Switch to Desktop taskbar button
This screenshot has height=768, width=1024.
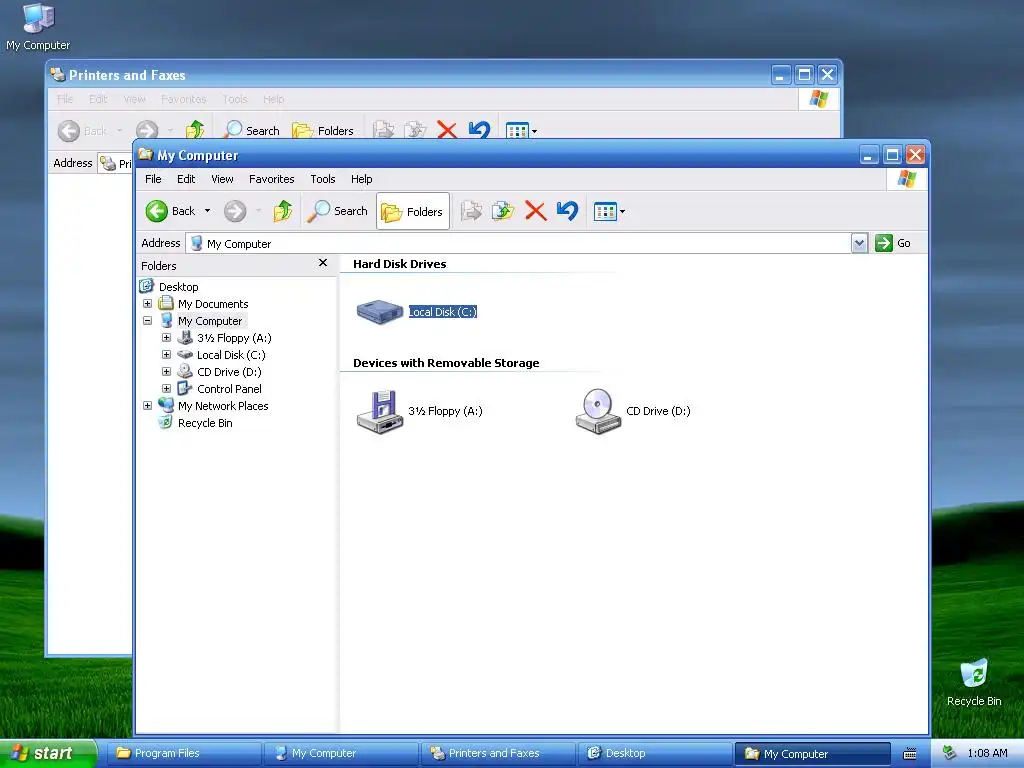(654, 753)
